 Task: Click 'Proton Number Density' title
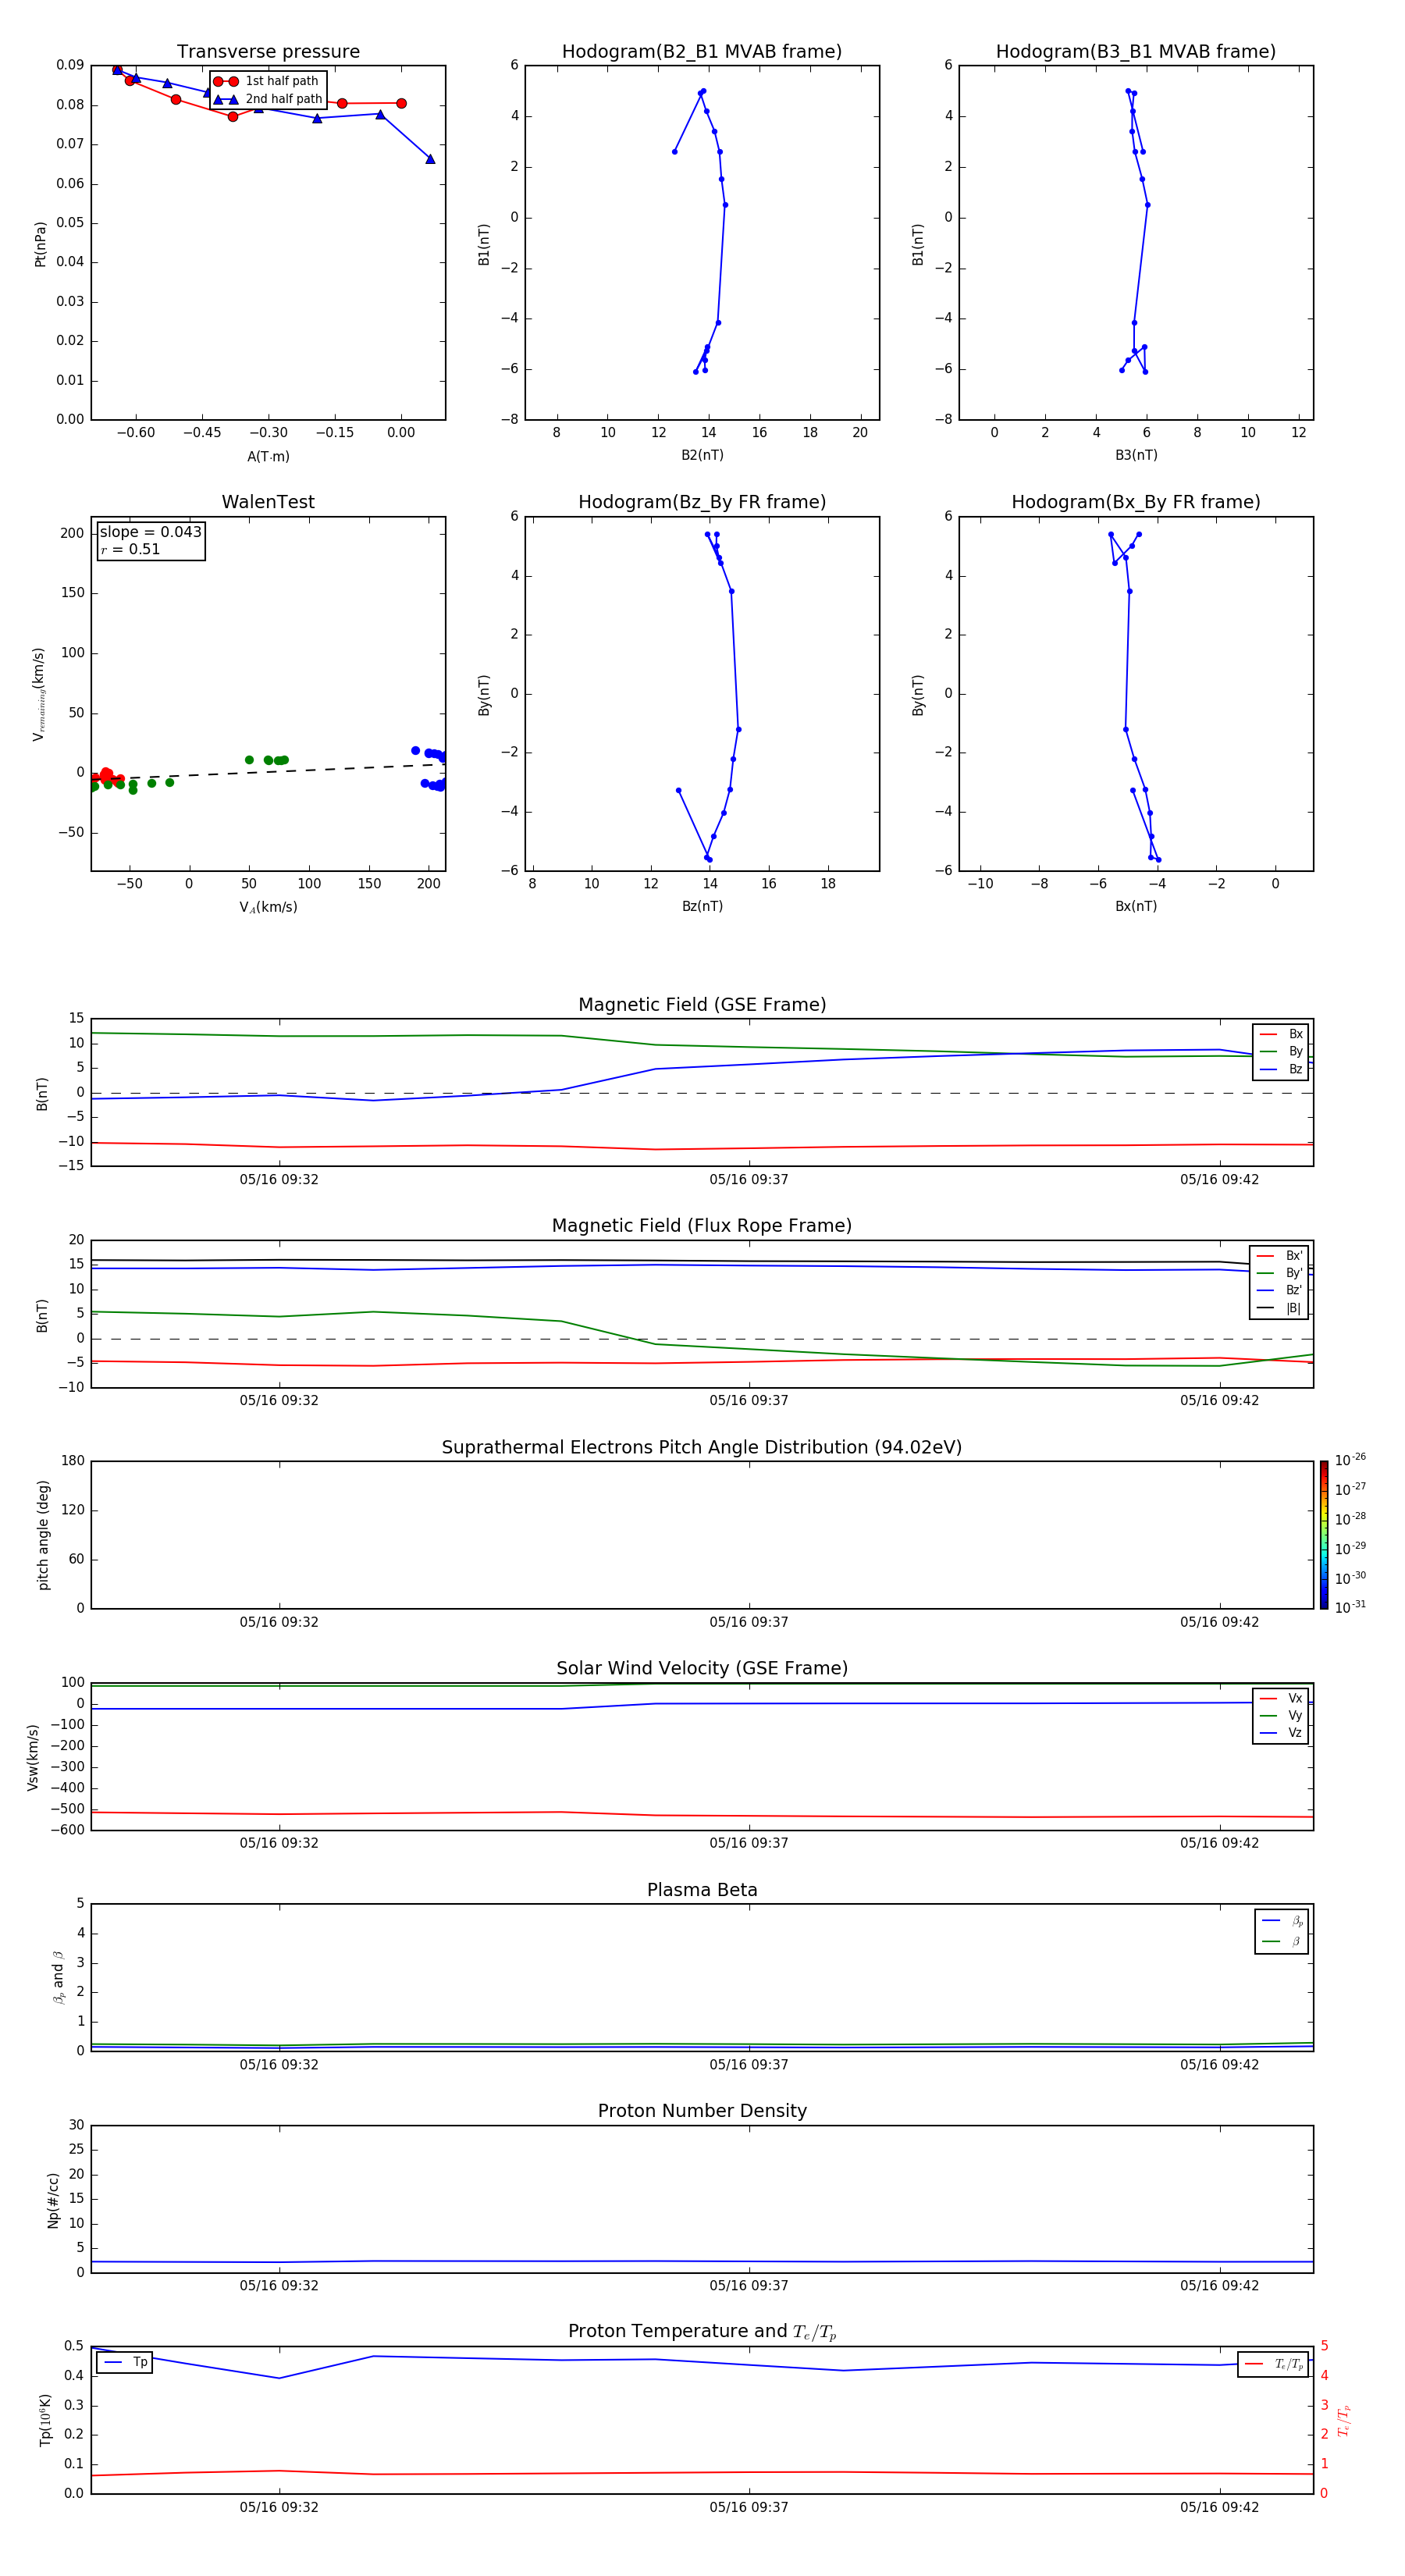pyautogui.click(x=702, y=2111)
